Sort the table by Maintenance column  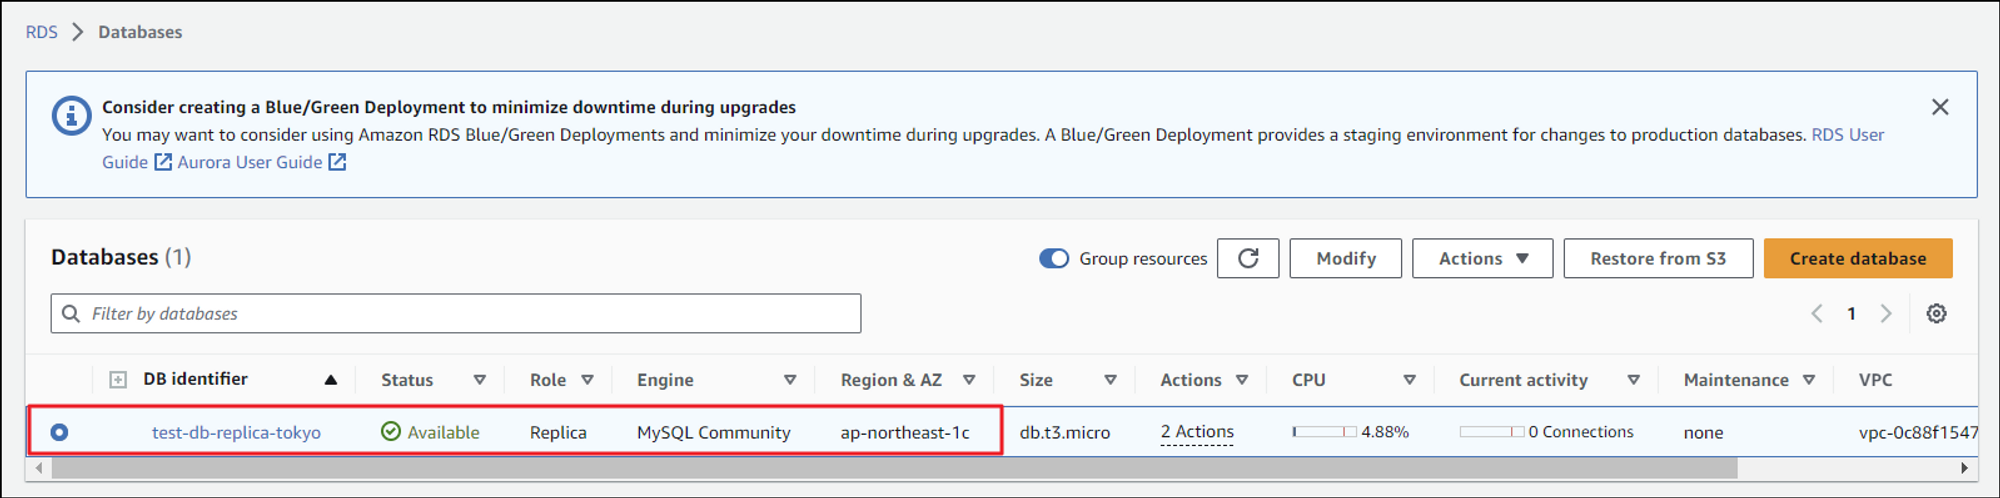coord(1809,379)
